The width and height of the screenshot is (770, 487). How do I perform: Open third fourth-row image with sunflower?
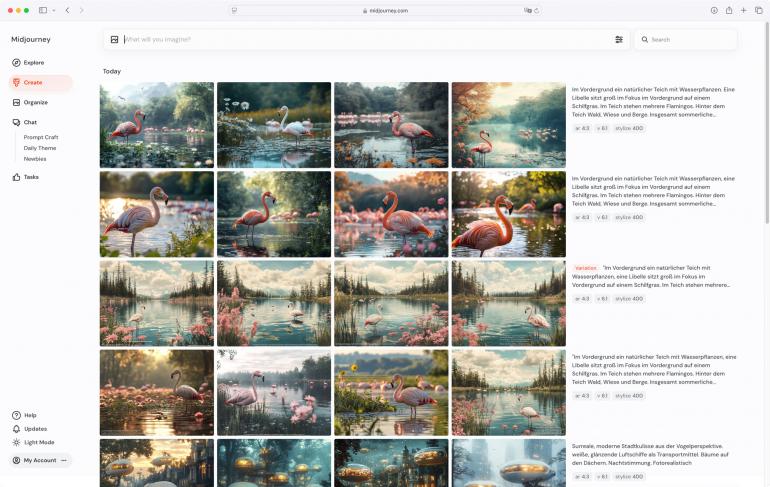391,393
